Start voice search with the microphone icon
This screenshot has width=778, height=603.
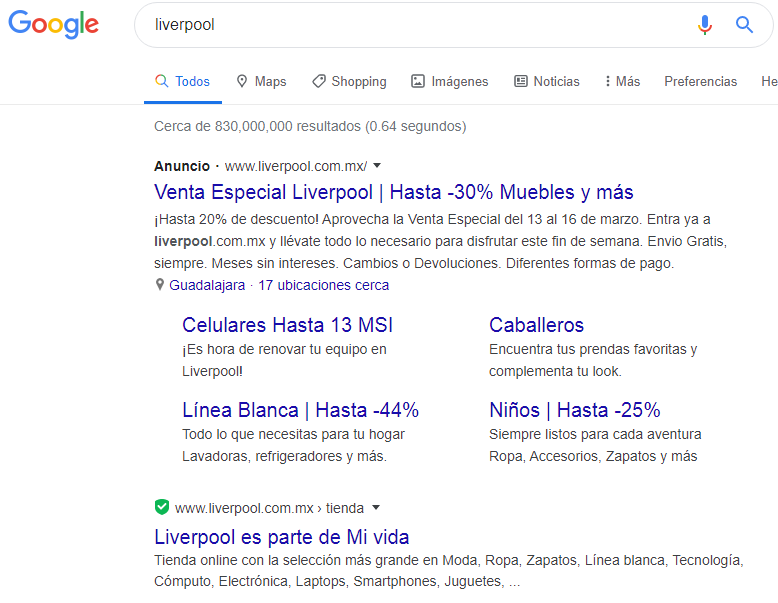[705, 24]
